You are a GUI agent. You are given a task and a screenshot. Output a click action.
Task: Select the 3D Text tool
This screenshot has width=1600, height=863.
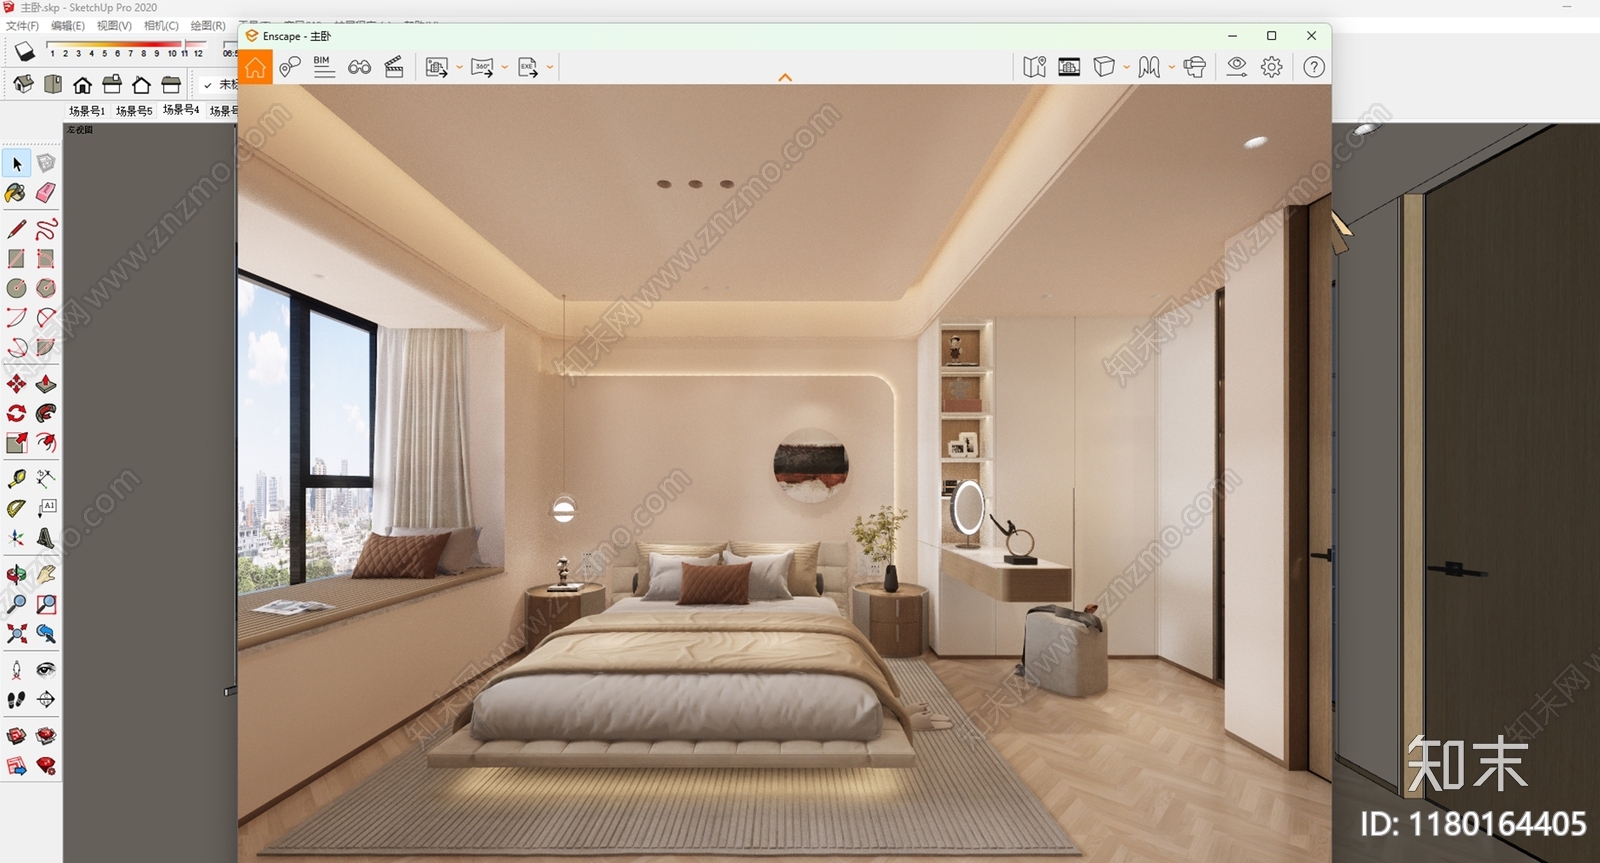[46, 538]
